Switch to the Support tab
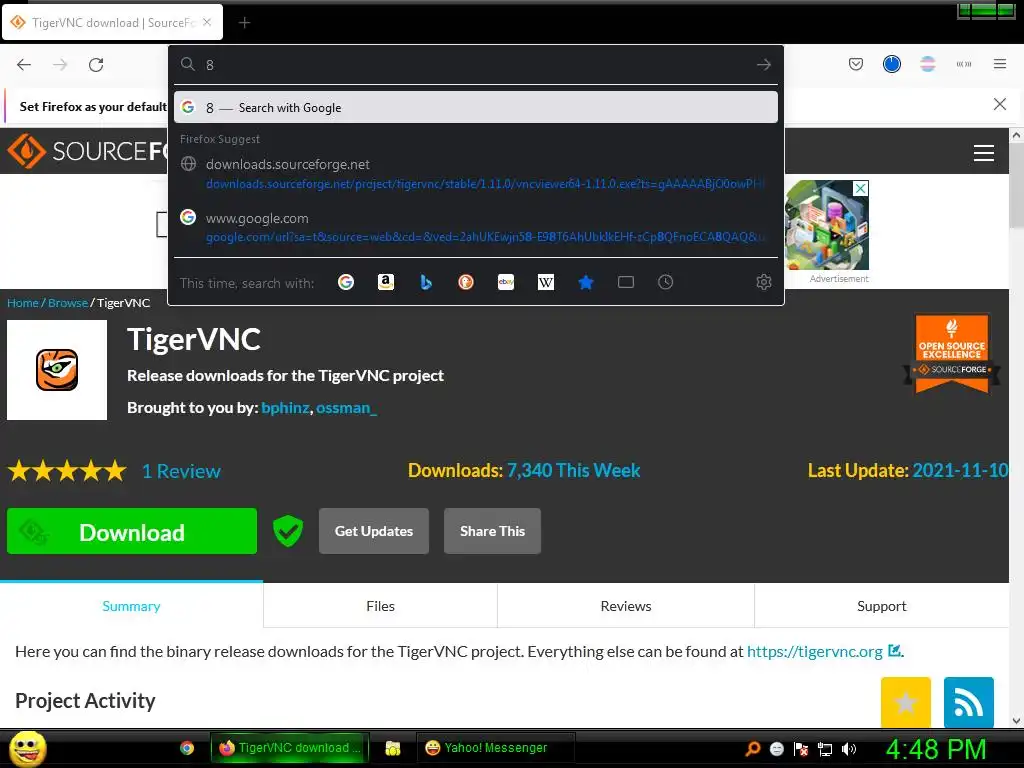Image resolution: width=1024 pixels, height=768 pixels. (x=882, y=606)
